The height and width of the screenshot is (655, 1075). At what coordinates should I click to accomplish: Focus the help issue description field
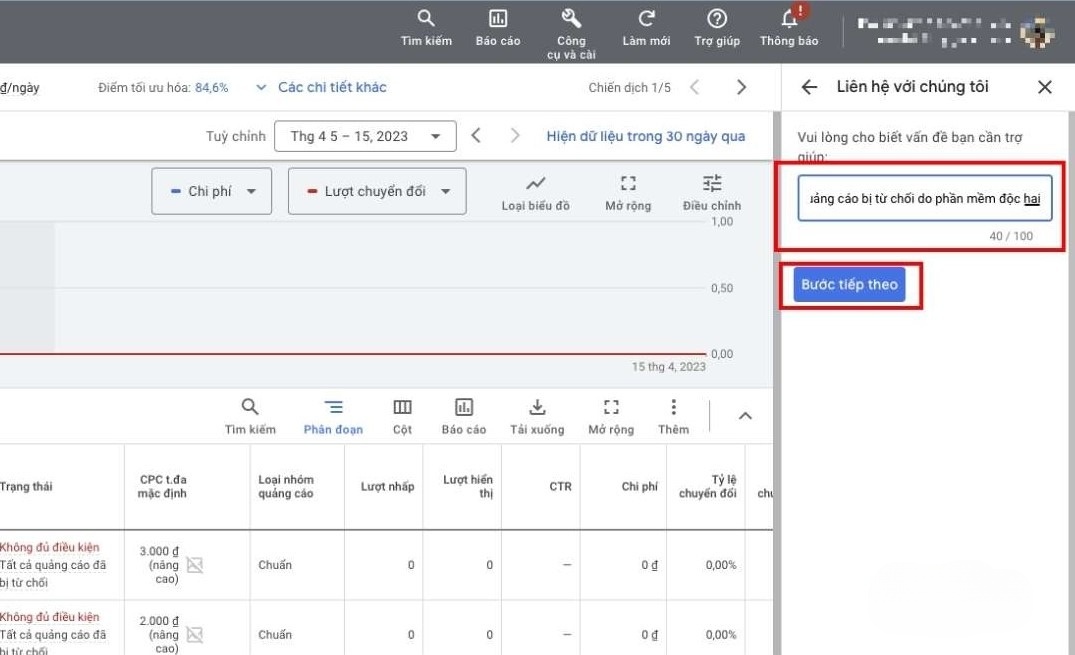[x=925, y=198]
